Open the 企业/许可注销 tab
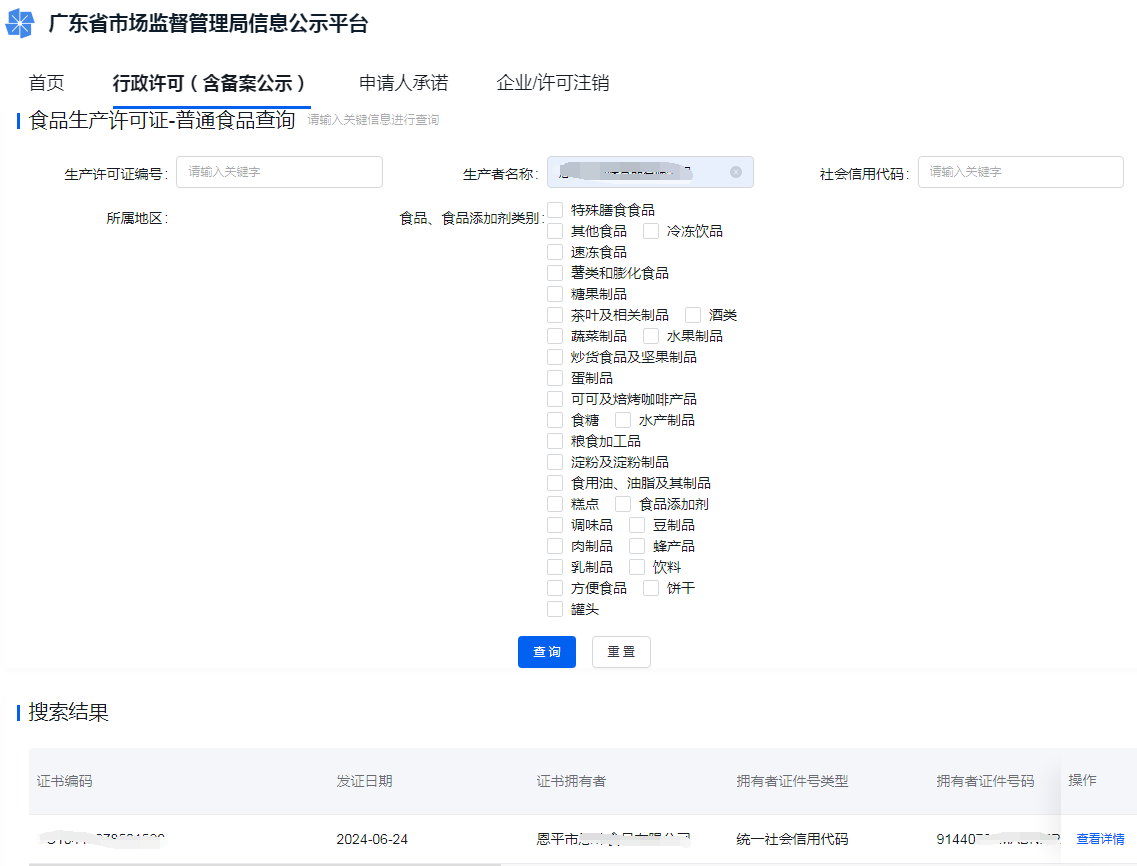The width and height of the screenshot is (1137, 866). [x=552, y=83]
